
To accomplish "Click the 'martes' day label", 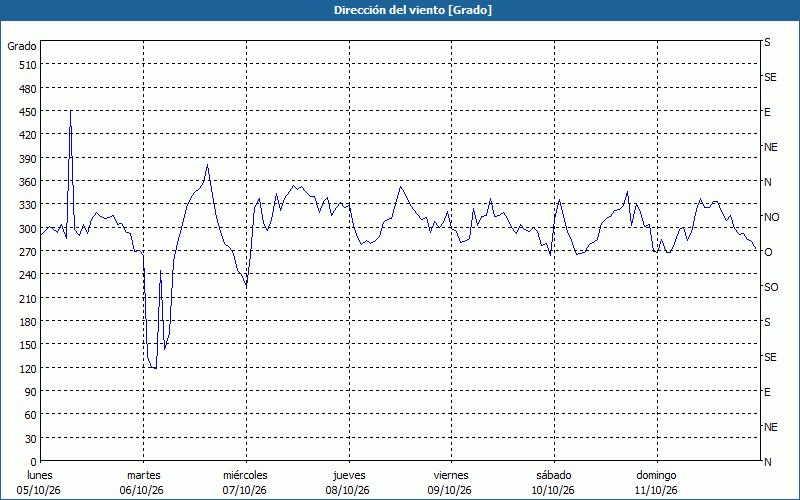I will pyautogui.click(x=144, y=475).
